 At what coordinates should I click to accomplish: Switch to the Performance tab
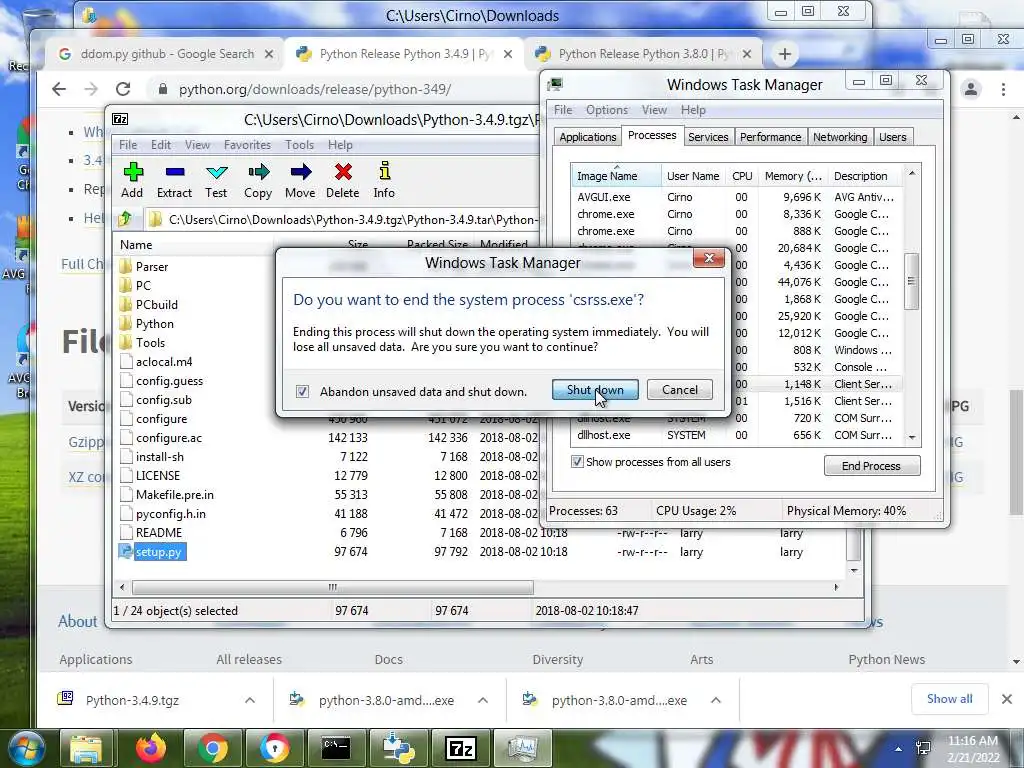pos(771,137)
